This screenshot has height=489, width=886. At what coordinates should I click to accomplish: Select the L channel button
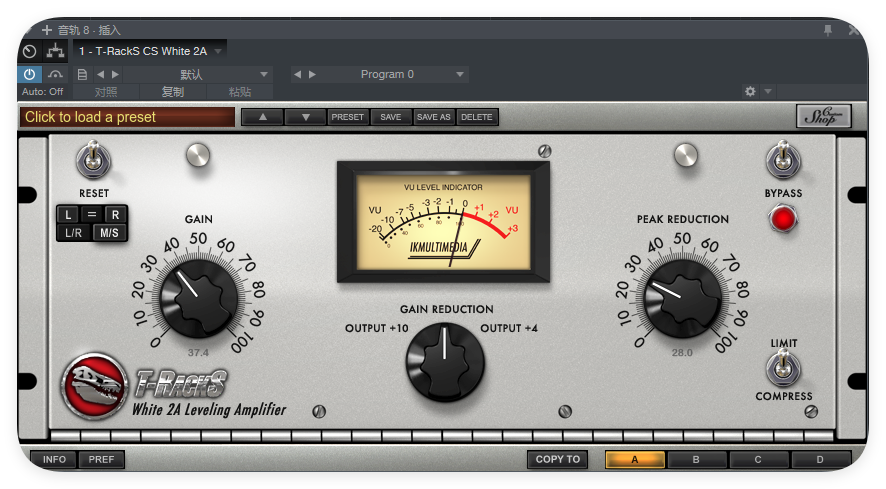[68, 215]
